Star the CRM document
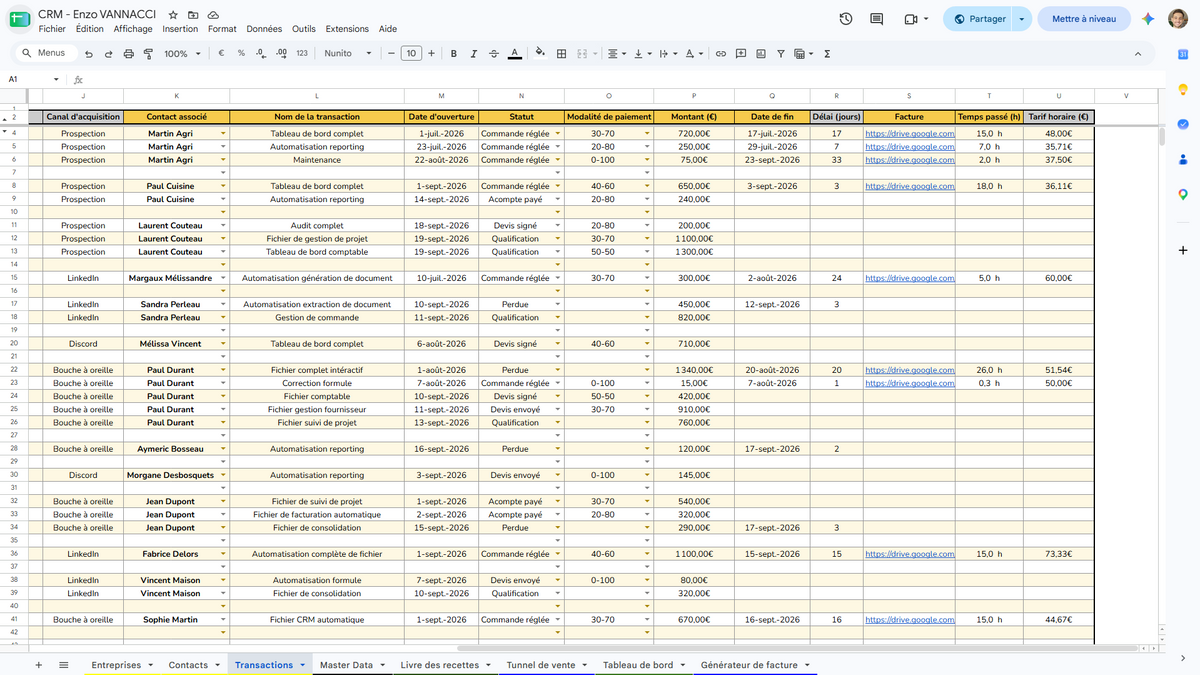 pos(173,15)
